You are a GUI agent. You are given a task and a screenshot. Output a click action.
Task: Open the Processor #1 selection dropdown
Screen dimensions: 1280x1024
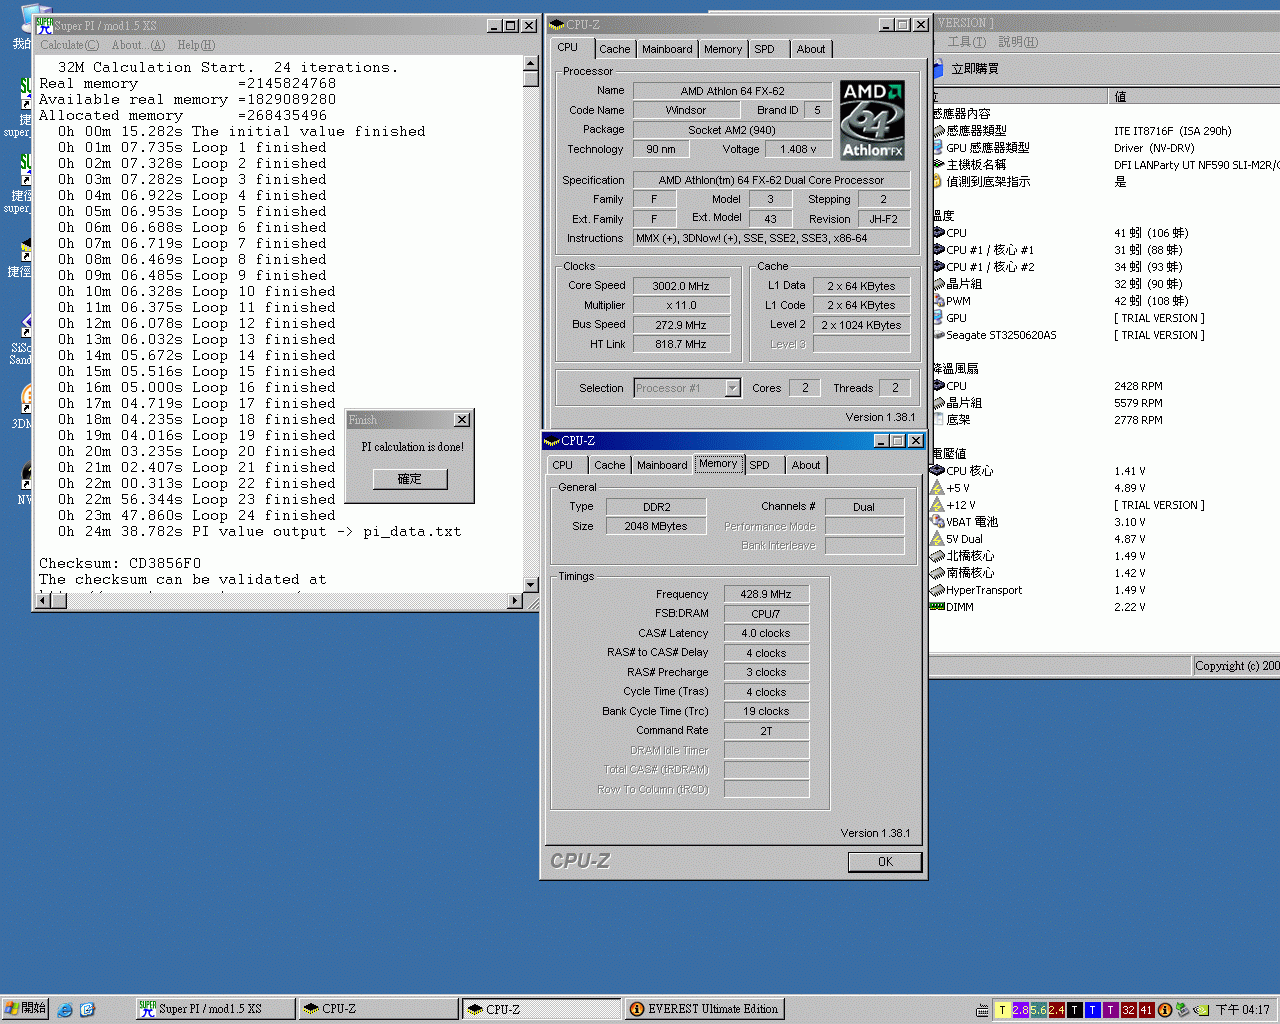point(733,388)
